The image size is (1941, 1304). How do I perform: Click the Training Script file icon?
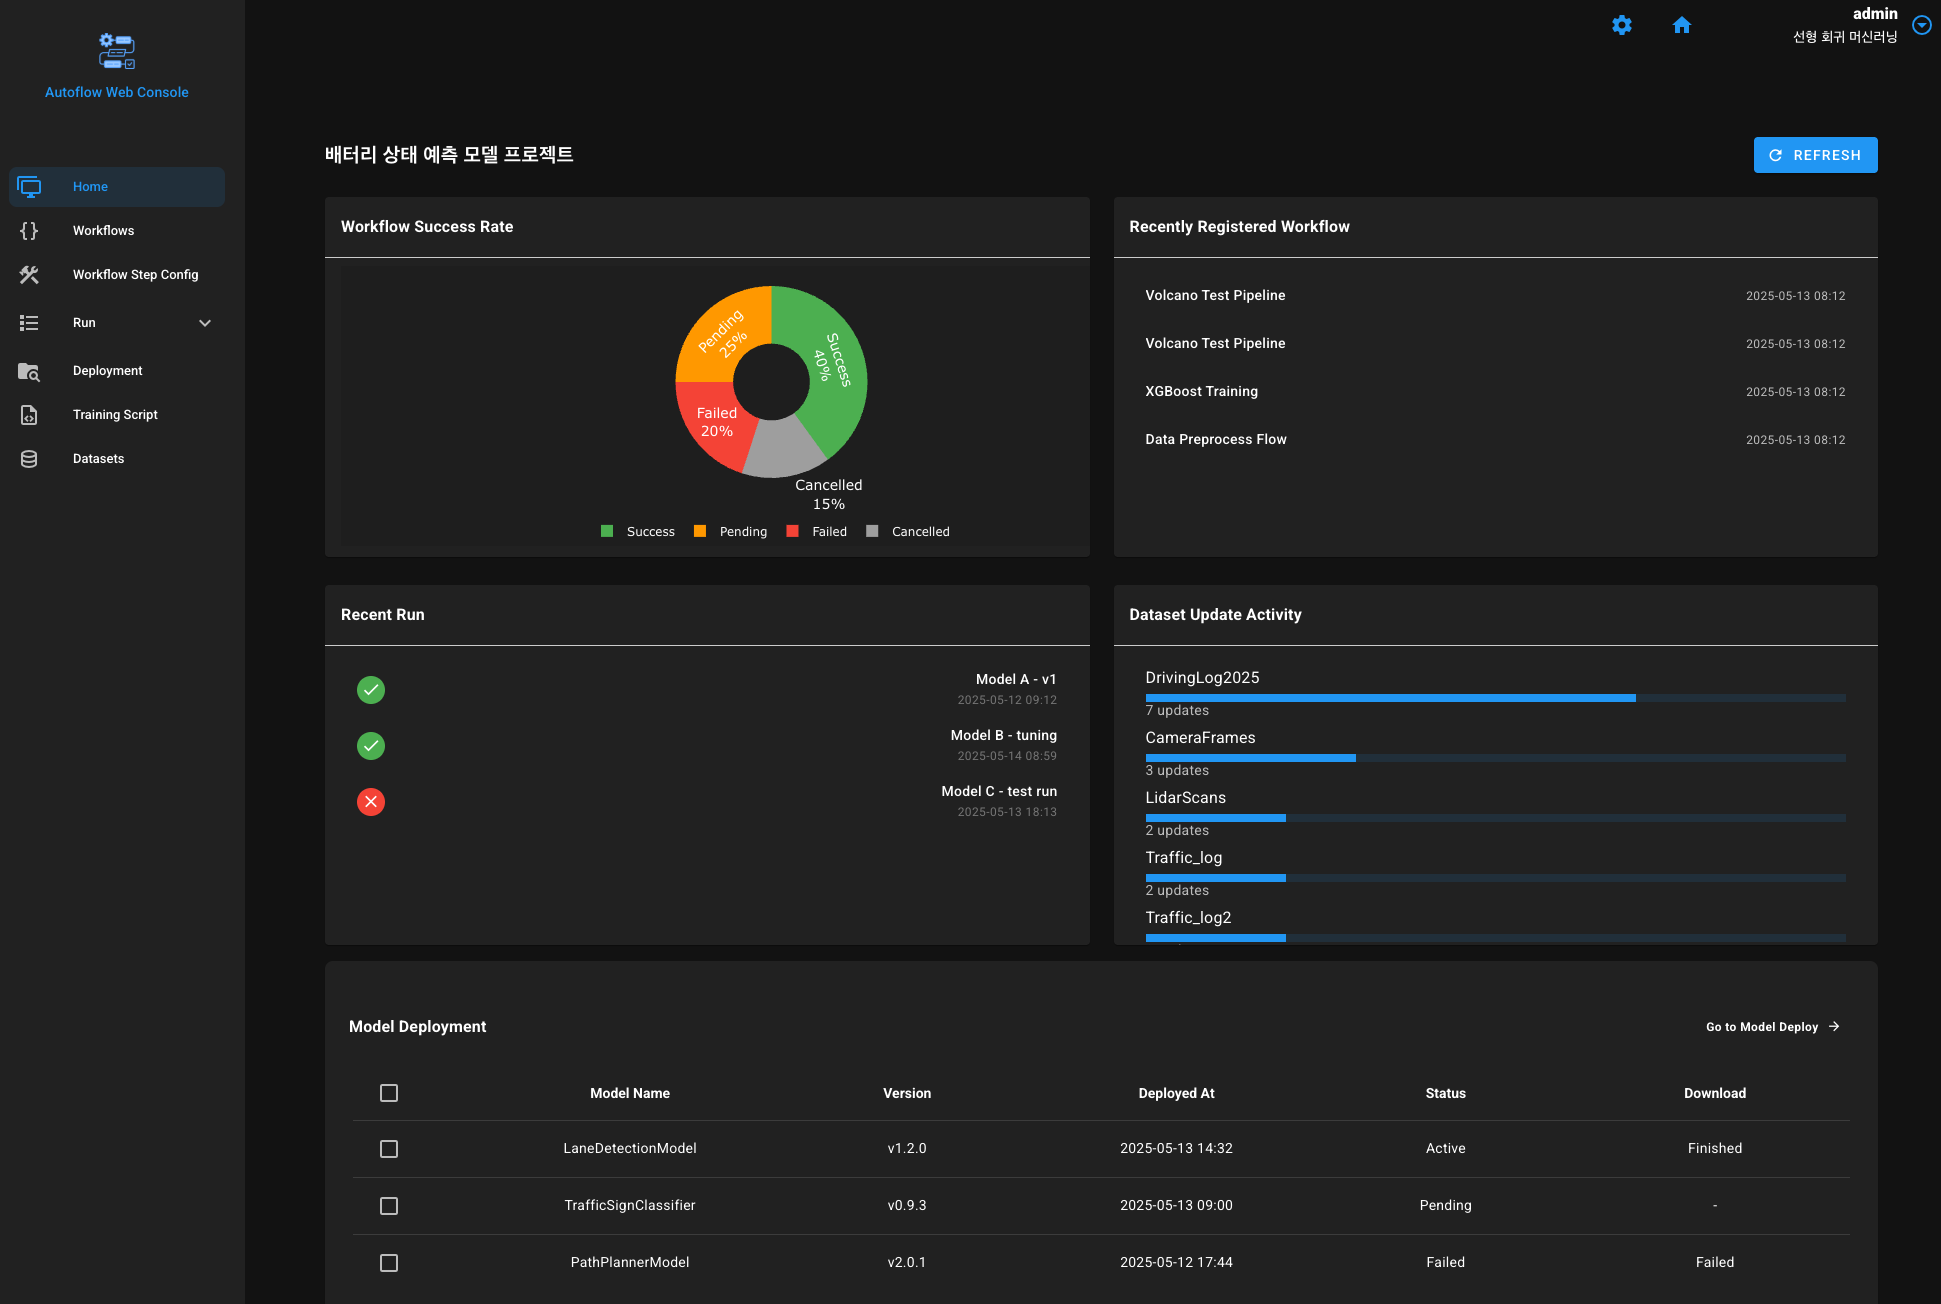tap(29, 415)
